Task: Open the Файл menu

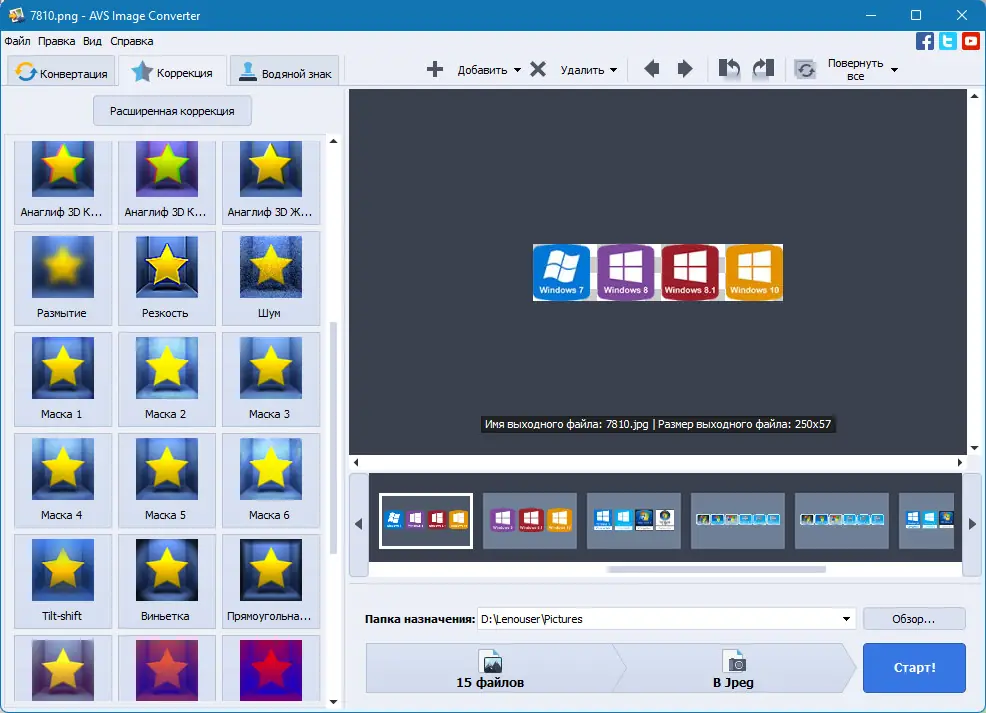Action: click(x=18, y=41)
